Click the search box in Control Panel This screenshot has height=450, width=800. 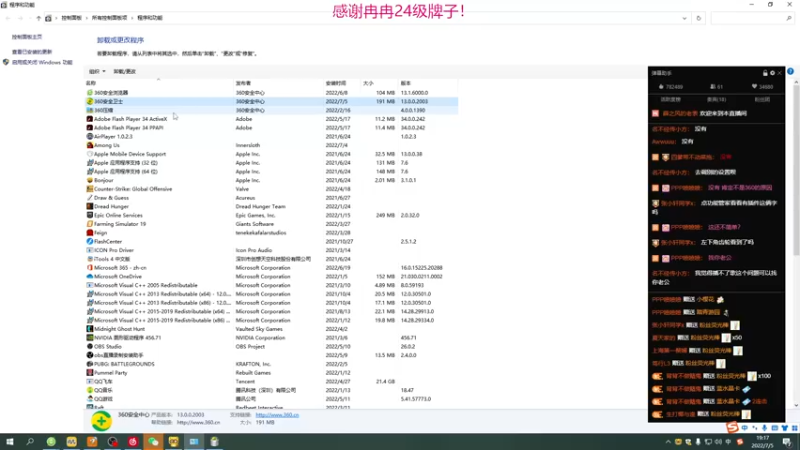pyautogui.click(x=752, y=18)
